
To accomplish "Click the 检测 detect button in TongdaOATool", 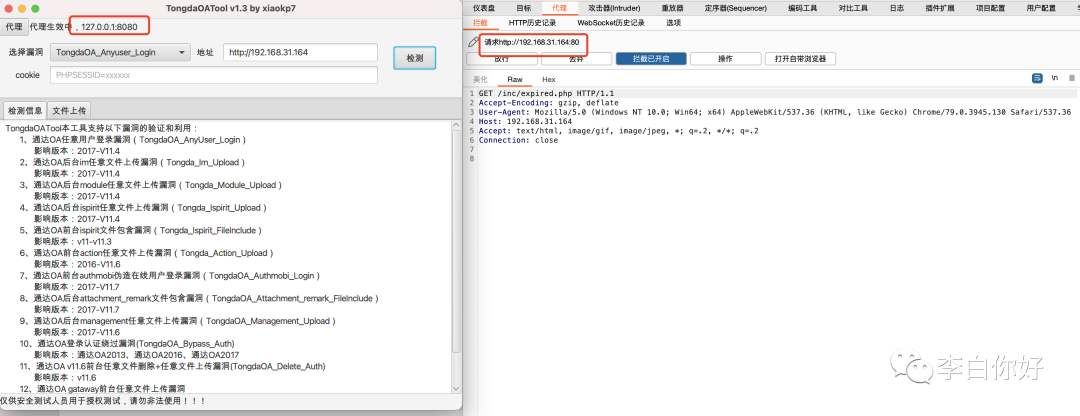I will pos(415,59).
